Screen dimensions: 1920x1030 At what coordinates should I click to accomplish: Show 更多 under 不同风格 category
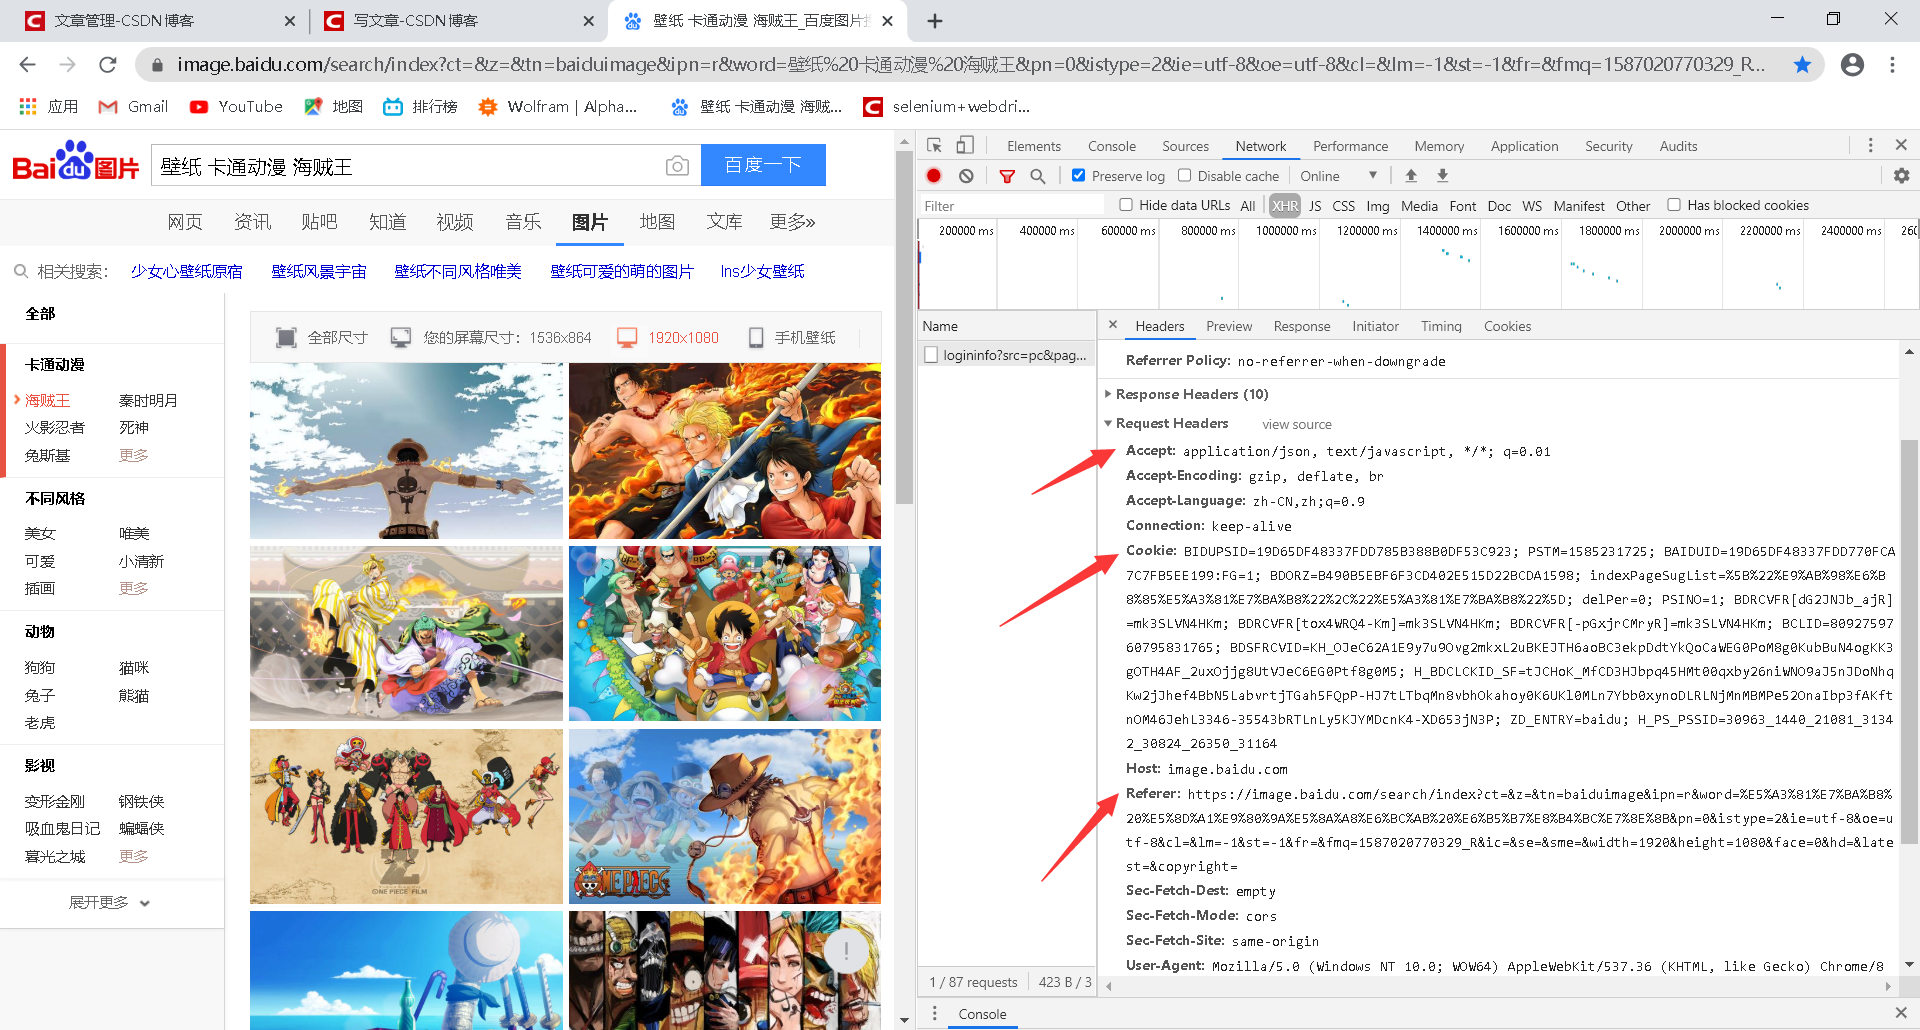pos(133,588)
